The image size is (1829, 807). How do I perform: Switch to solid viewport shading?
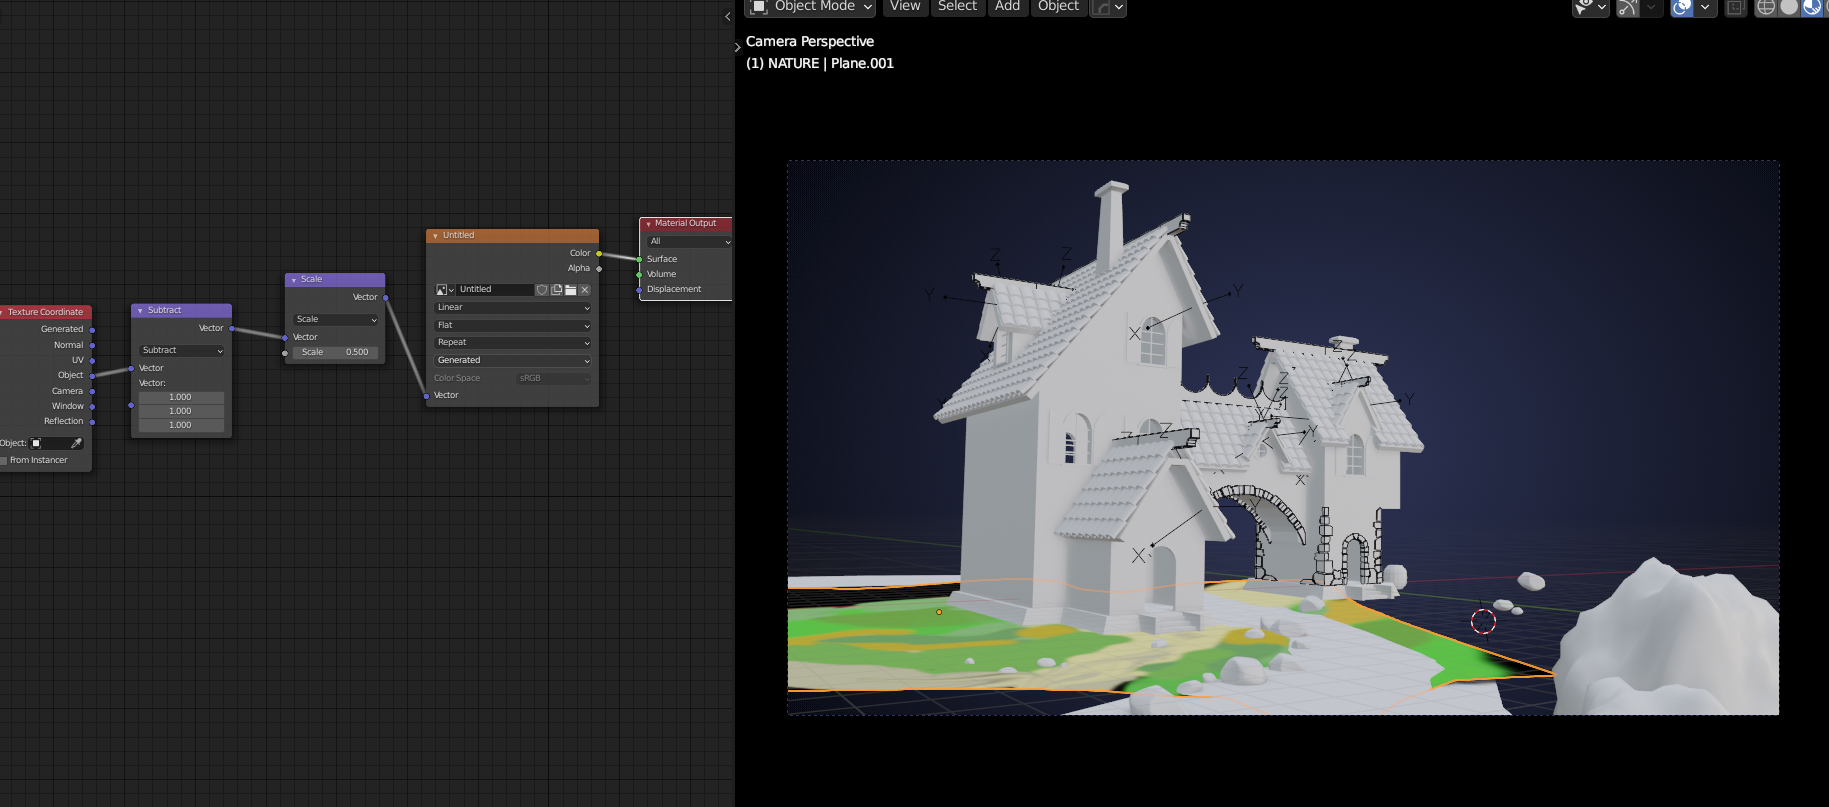[x=1789, y=7]
